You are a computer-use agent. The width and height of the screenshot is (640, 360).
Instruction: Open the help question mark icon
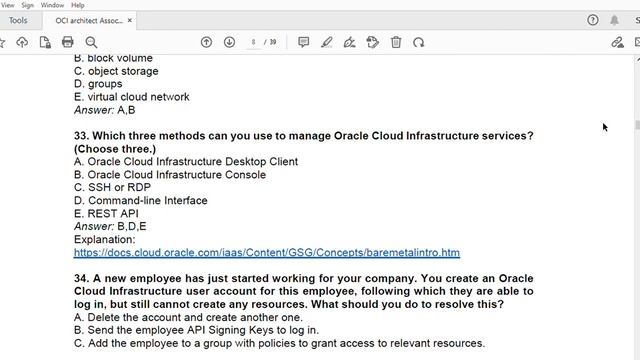click(x=593, y=20)
